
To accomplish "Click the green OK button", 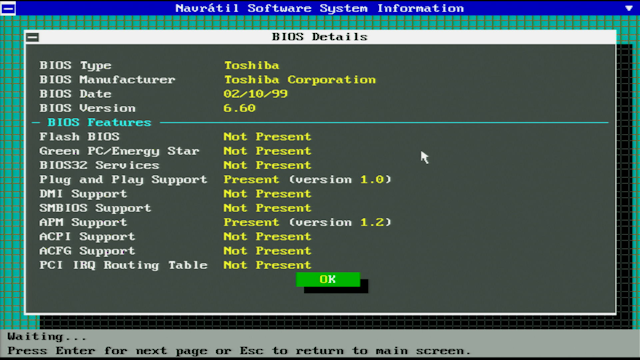I will [328, 280].
